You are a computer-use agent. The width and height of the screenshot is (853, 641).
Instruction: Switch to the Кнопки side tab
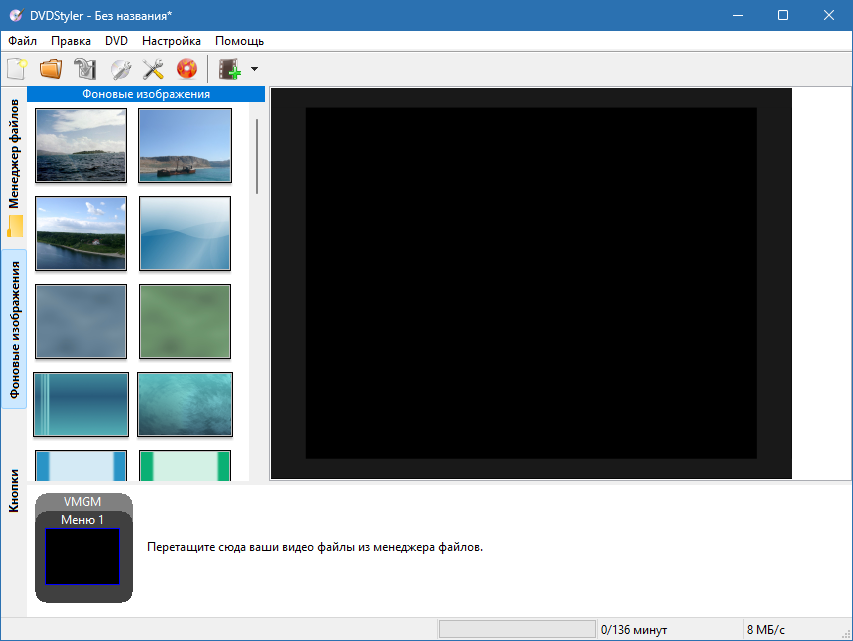click(14, 491)
